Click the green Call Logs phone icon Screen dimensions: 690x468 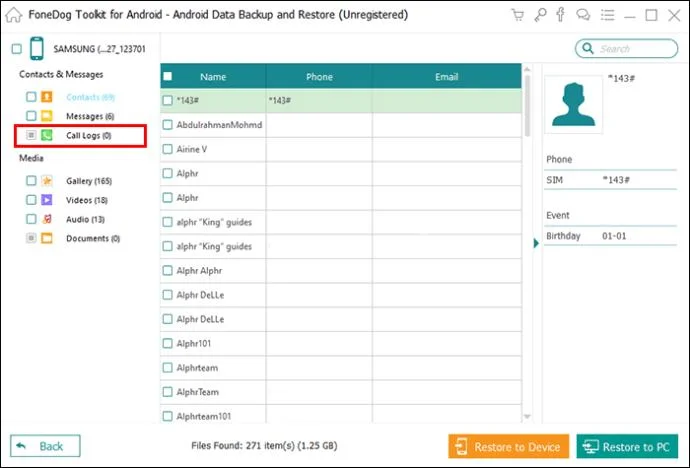(x=47, y=135)
